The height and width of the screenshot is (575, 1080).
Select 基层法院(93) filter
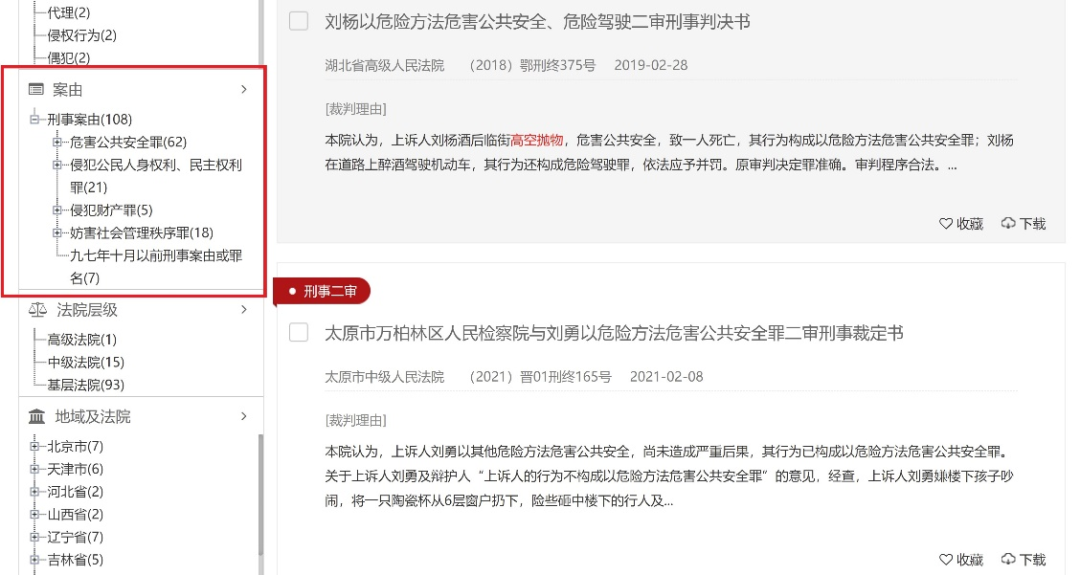pyautogui.click(x=85, y=385)
